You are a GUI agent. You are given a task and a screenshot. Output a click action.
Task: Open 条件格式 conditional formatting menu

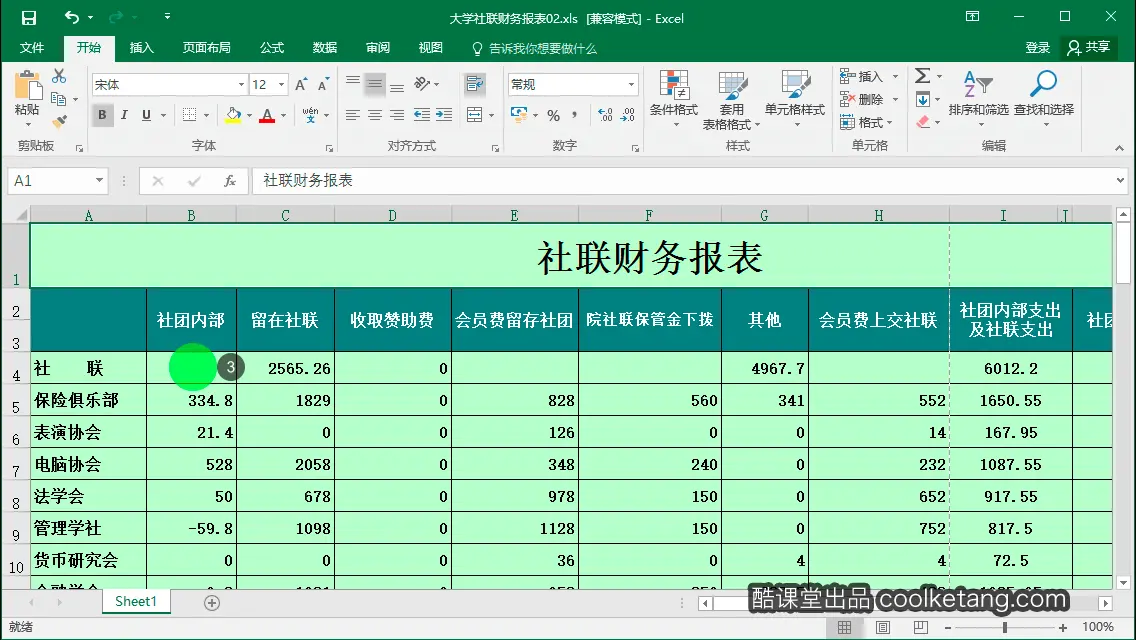(674, 99)
